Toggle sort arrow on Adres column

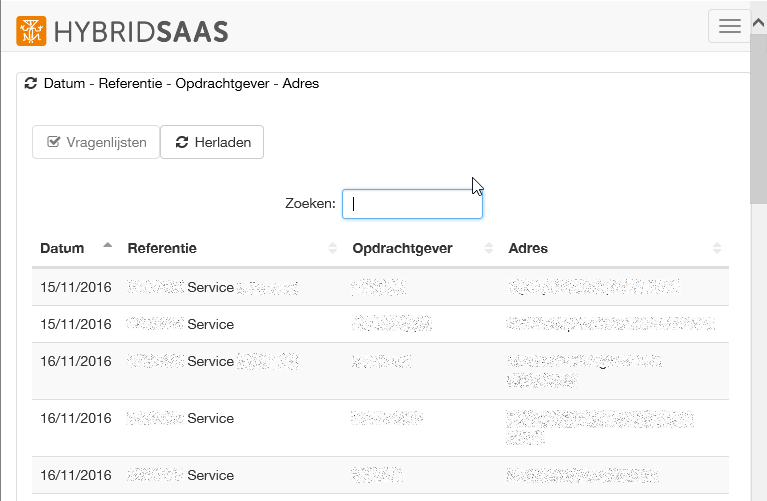coord(717,248)
